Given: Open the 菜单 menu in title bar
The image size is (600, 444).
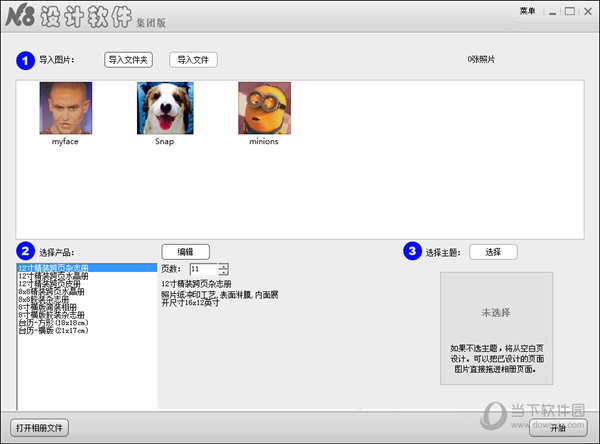Looking at the screenshot, I should pyautogui.click(x=527, y=11).
